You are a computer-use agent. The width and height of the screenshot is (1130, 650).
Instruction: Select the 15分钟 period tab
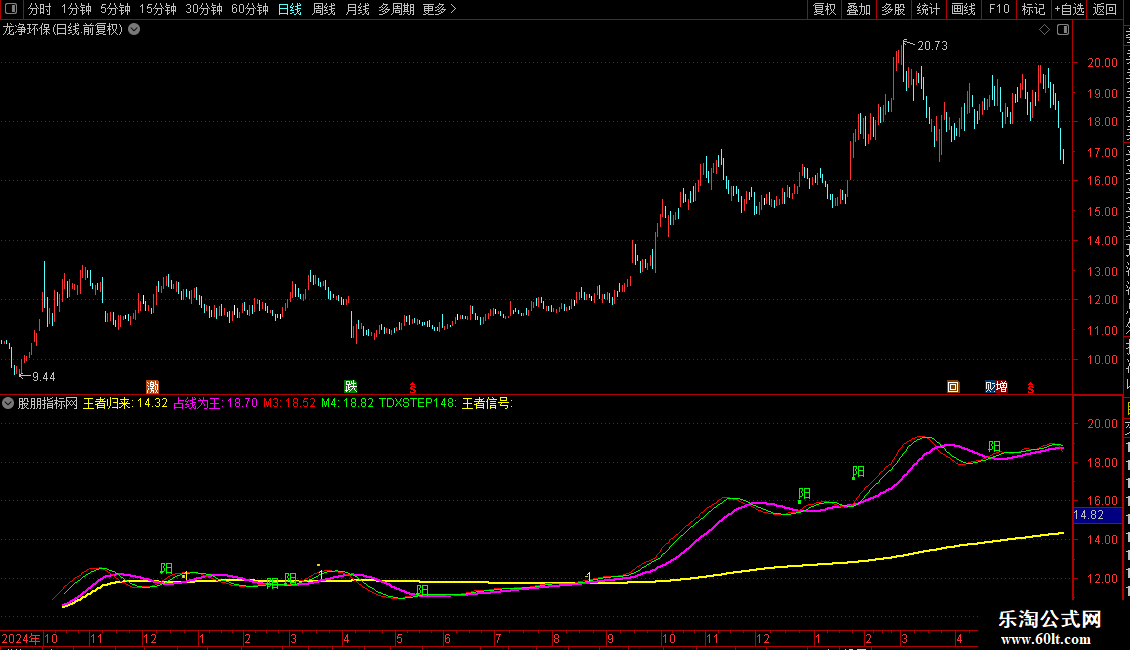coord(158,9)
